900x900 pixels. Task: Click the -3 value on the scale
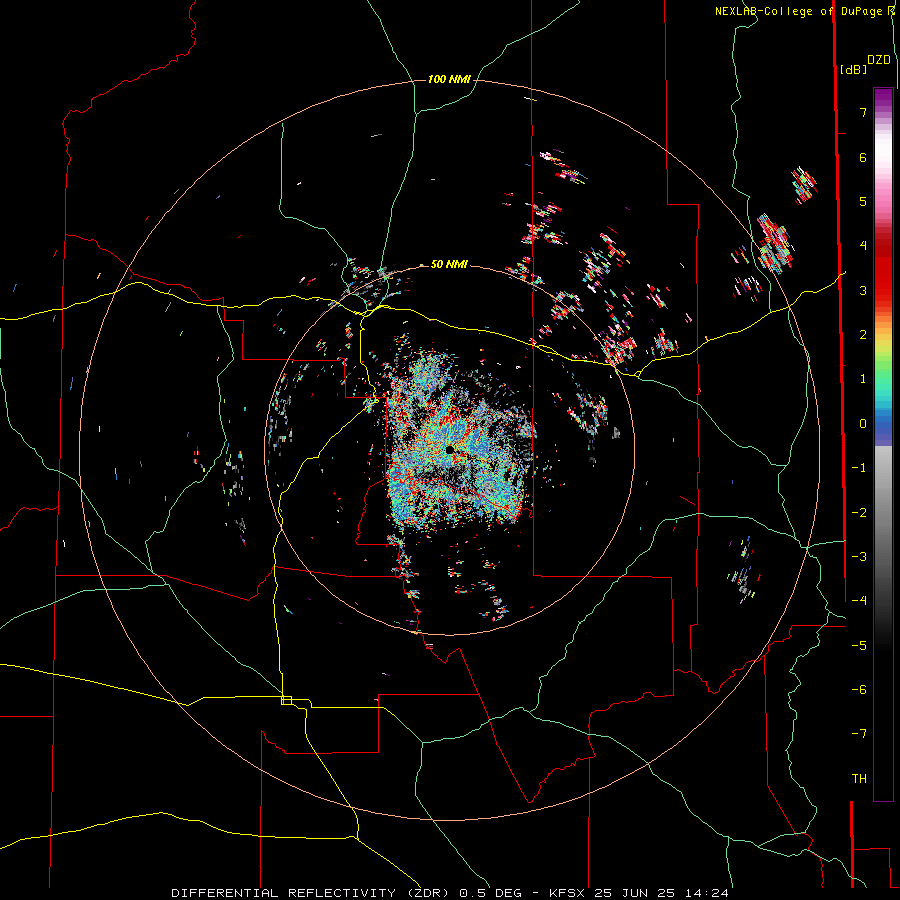pyautogui.click(x=859, y=557)
